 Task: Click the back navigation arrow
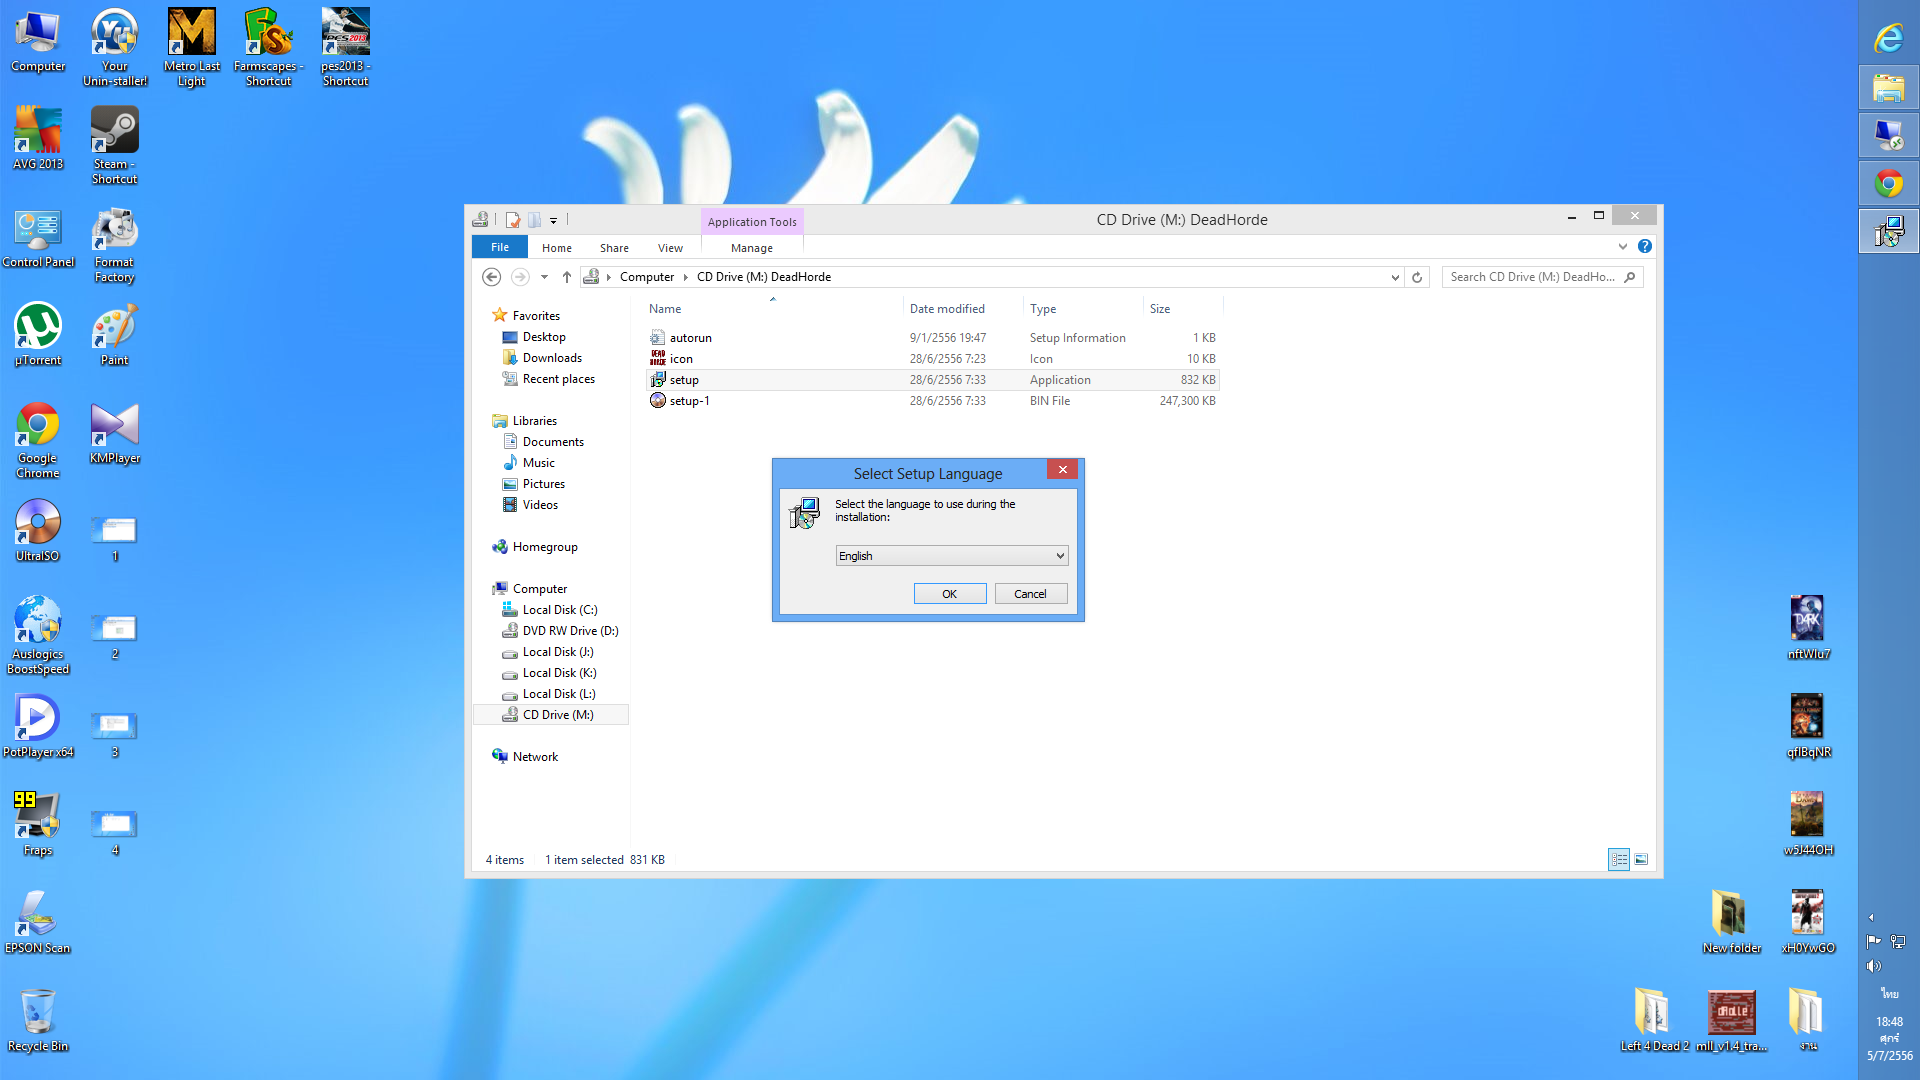pyautogui.click(x=491, y=277)
